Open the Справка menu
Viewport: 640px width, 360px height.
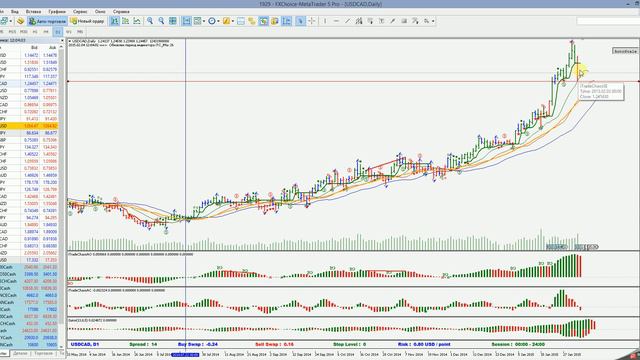[121, 12]
